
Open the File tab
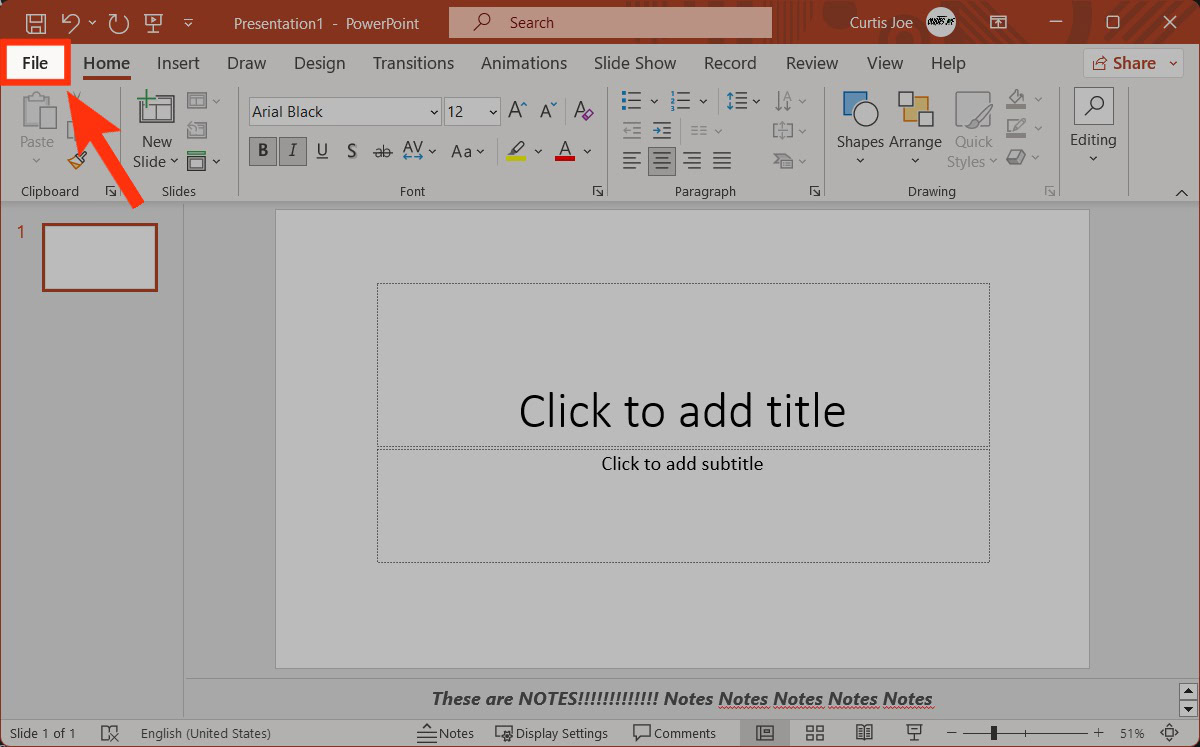coord(35,63)
